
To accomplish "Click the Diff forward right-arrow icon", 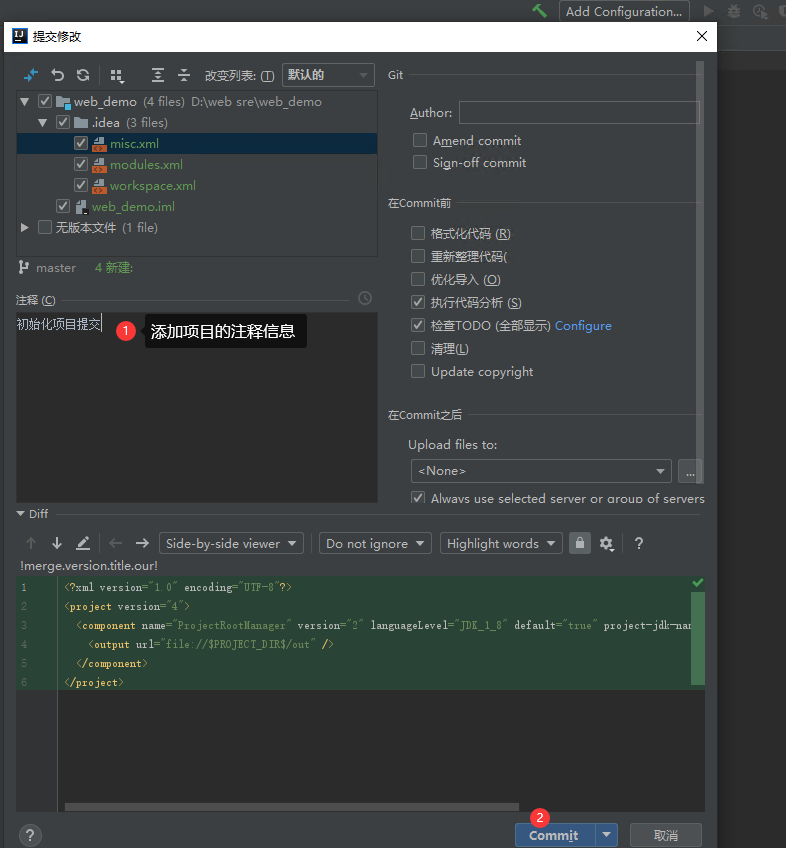I will tap(142, 543).
